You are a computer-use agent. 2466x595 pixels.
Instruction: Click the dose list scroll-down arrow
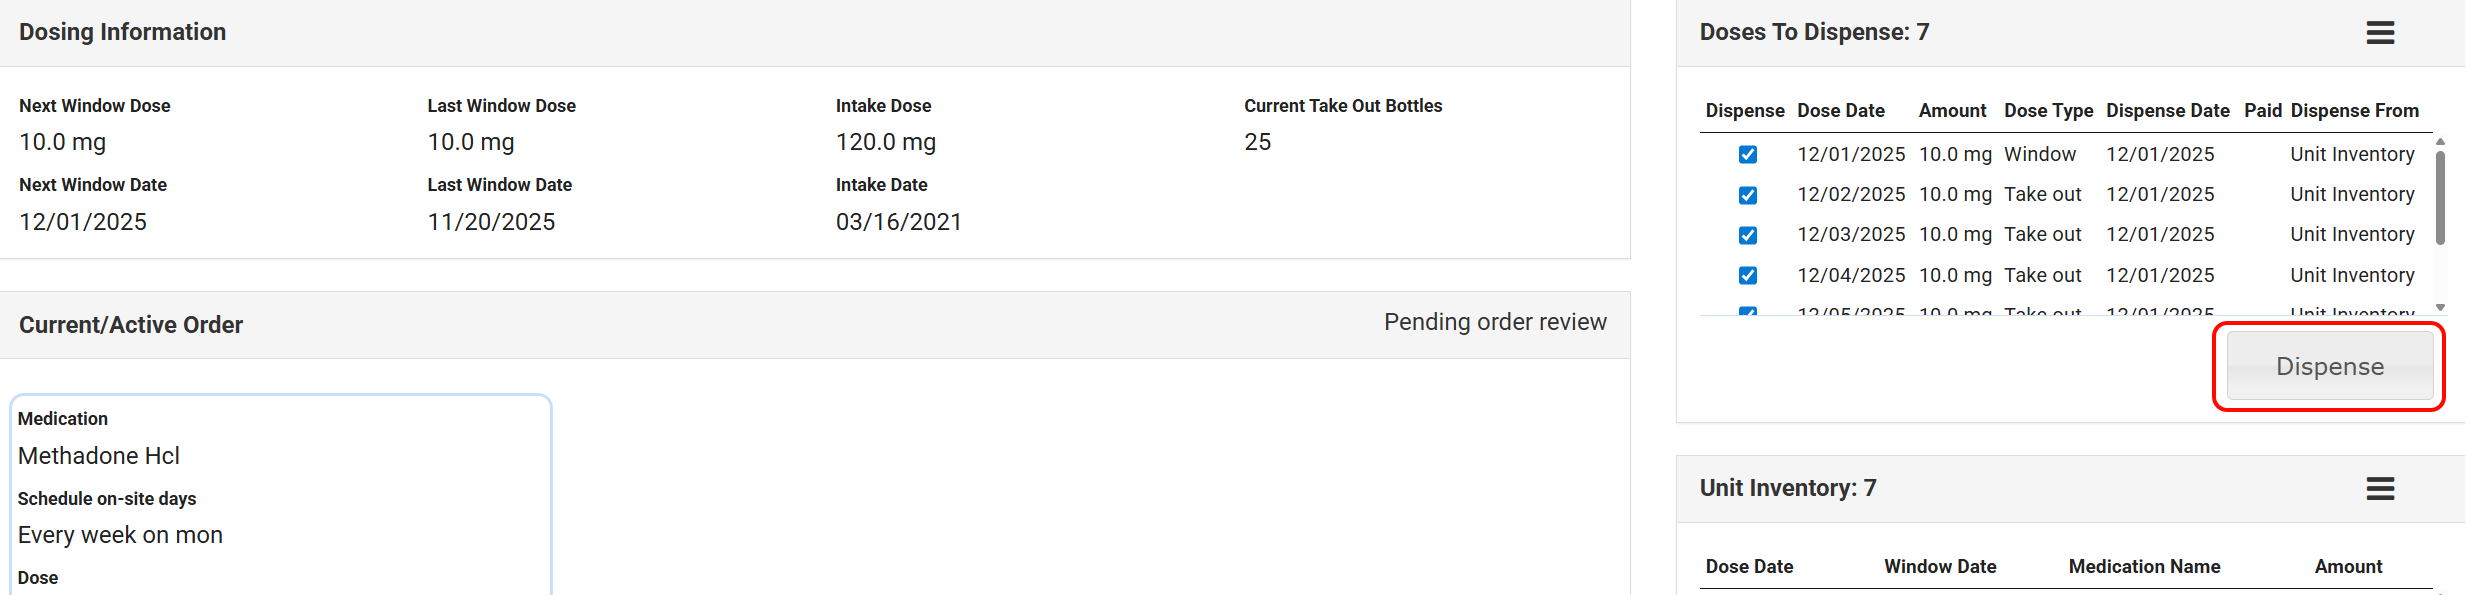click(2440, 307)
